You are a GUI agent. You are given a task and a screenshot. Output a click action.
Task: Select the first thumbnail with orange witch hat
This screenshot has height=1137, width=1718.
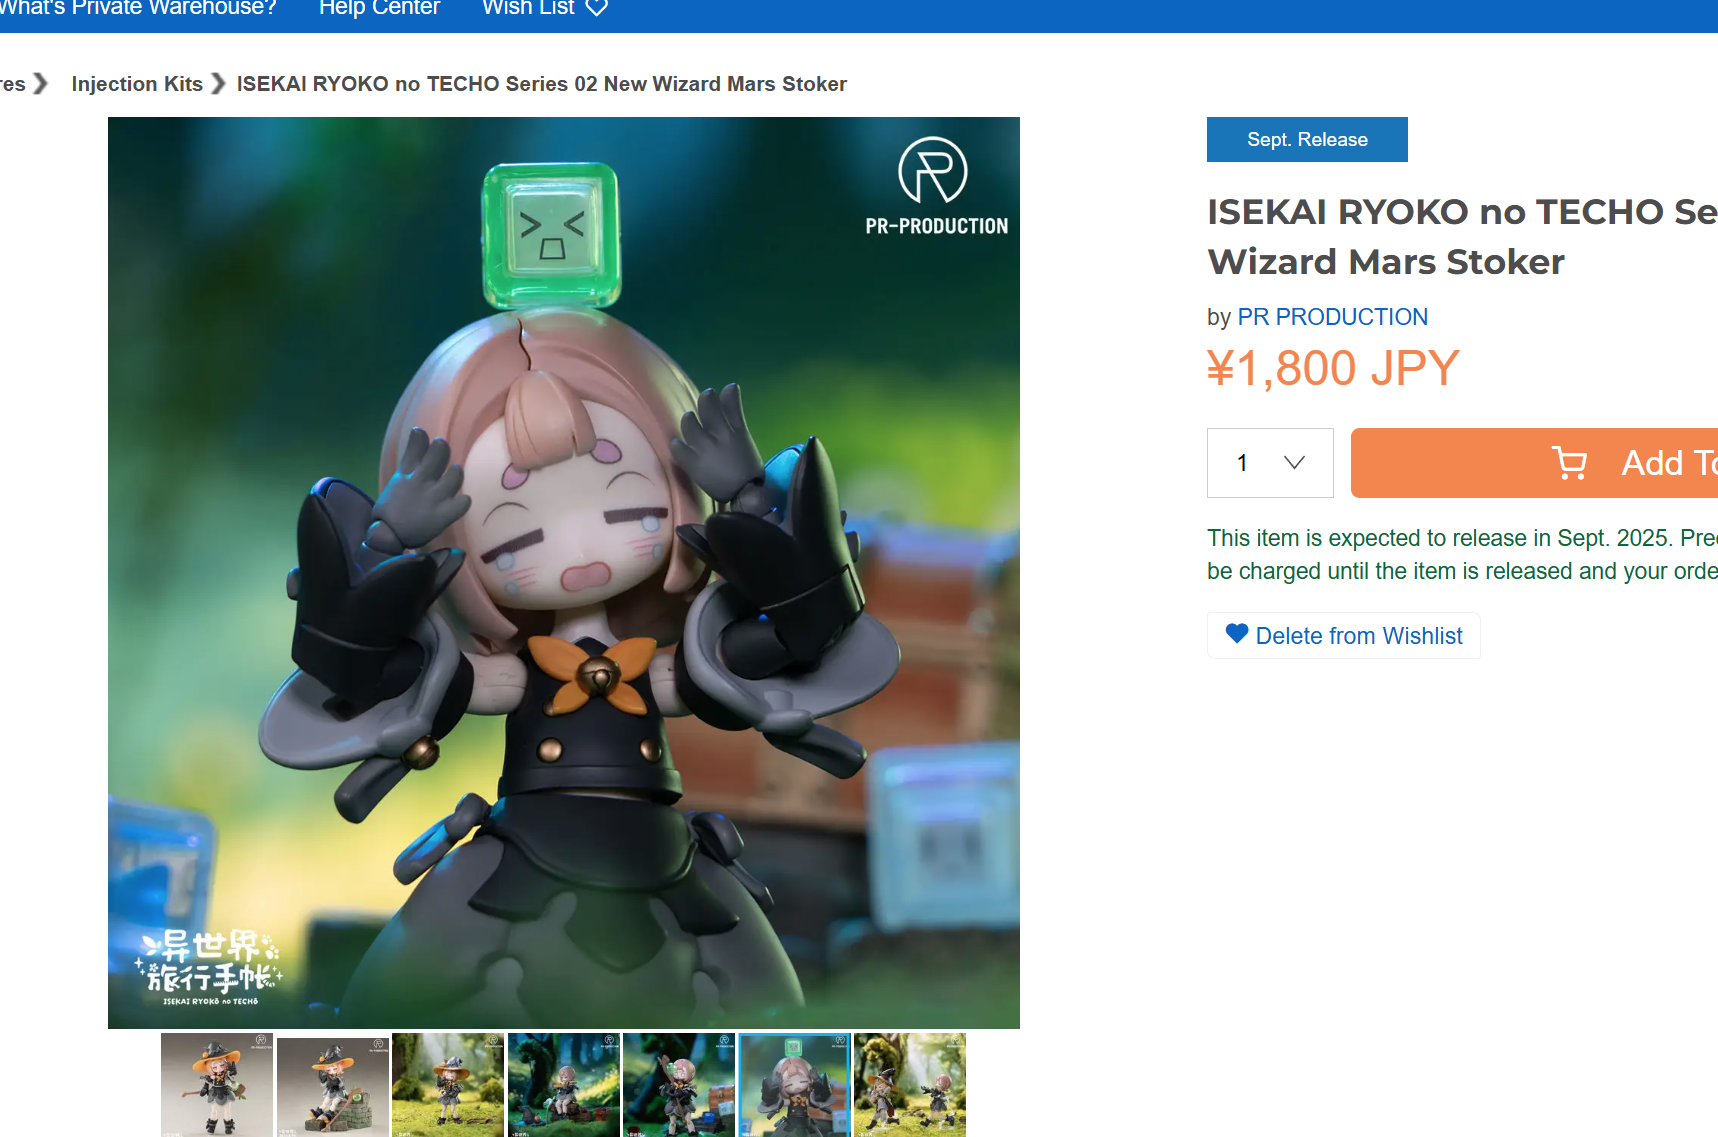click(217, 1085)
